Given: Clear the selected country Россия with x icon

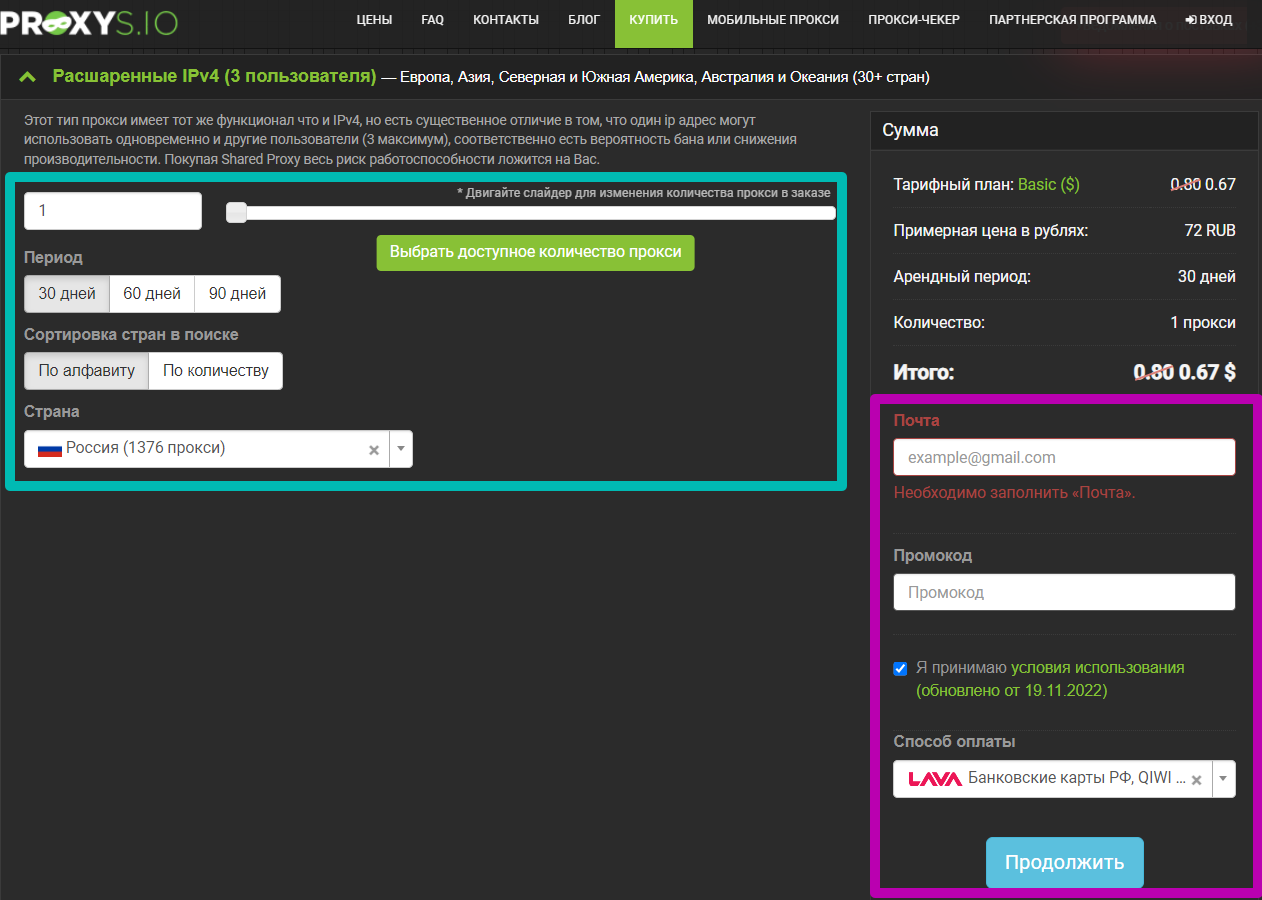Looking at the screenshot, I should [x=374, y=450].
